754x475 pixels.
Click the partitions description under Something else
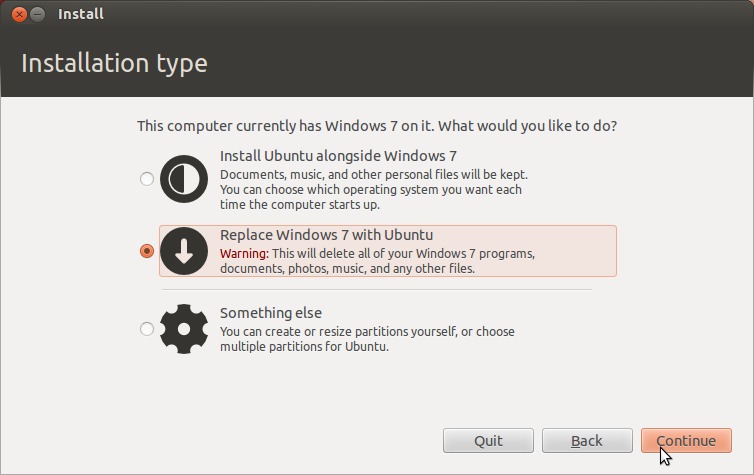pos(367,339)
